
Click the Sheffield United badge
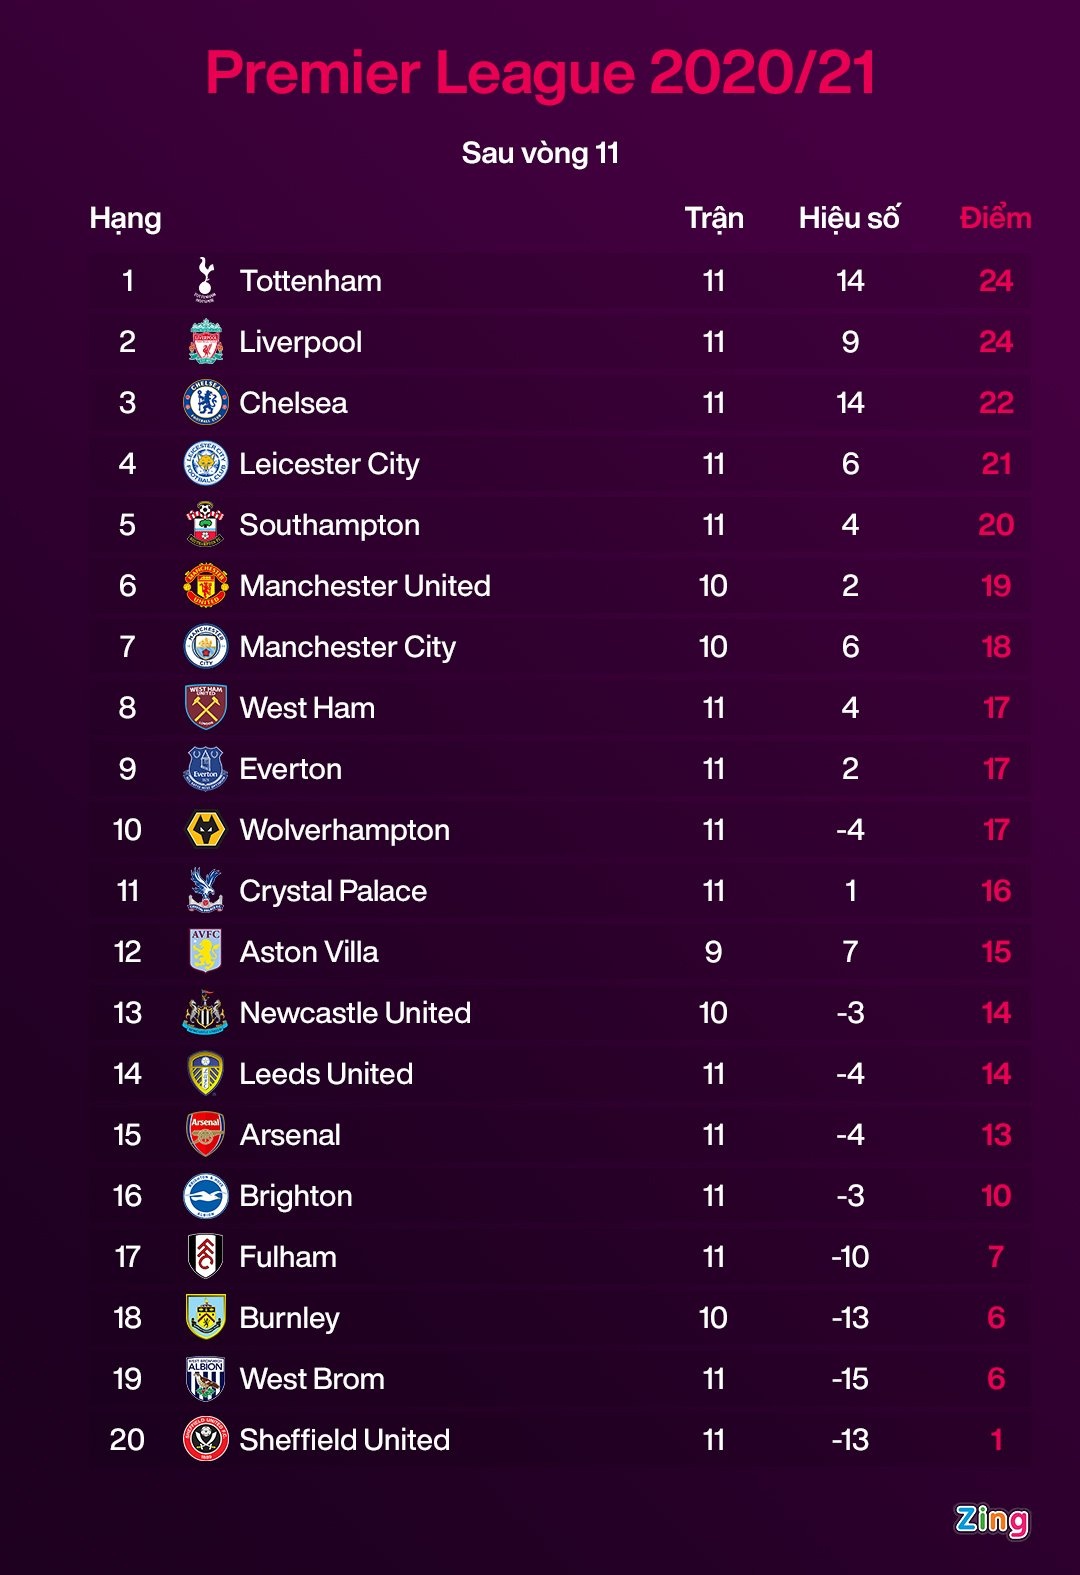[206, 1439]
